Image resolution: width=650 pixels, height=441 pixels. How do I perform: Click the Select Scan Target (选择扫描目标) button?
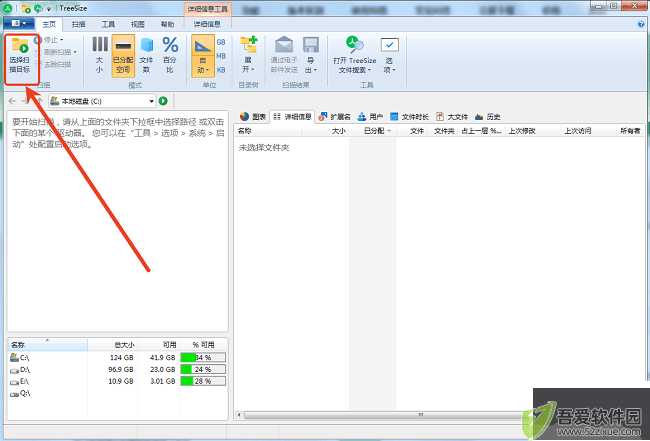pyautogui.click(x=20, y=56)
